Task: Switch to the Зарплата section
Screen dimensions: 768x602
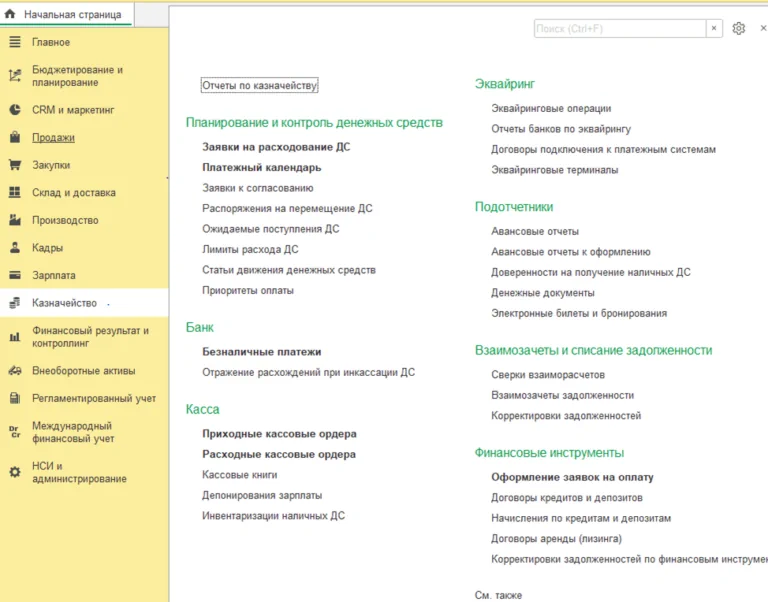Action: (53, 275)
